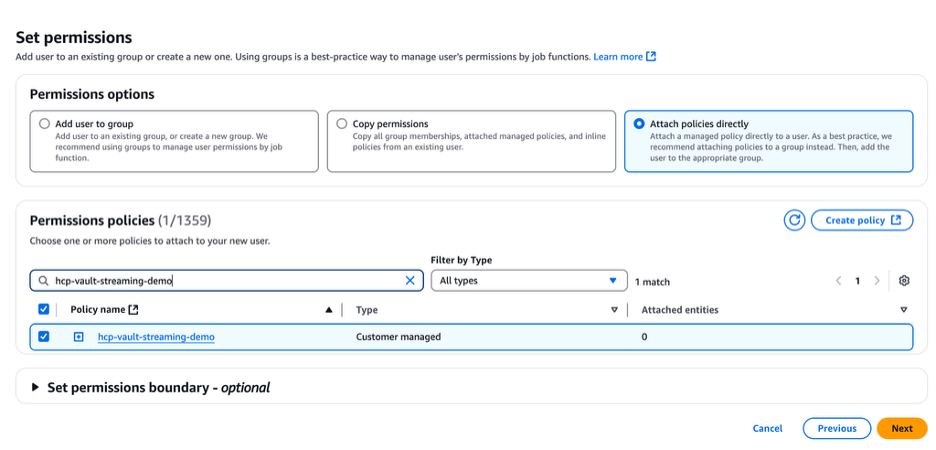Open the Filter by Type dropdown
Viewport: 936px width, 450px height.
point(529,281)
